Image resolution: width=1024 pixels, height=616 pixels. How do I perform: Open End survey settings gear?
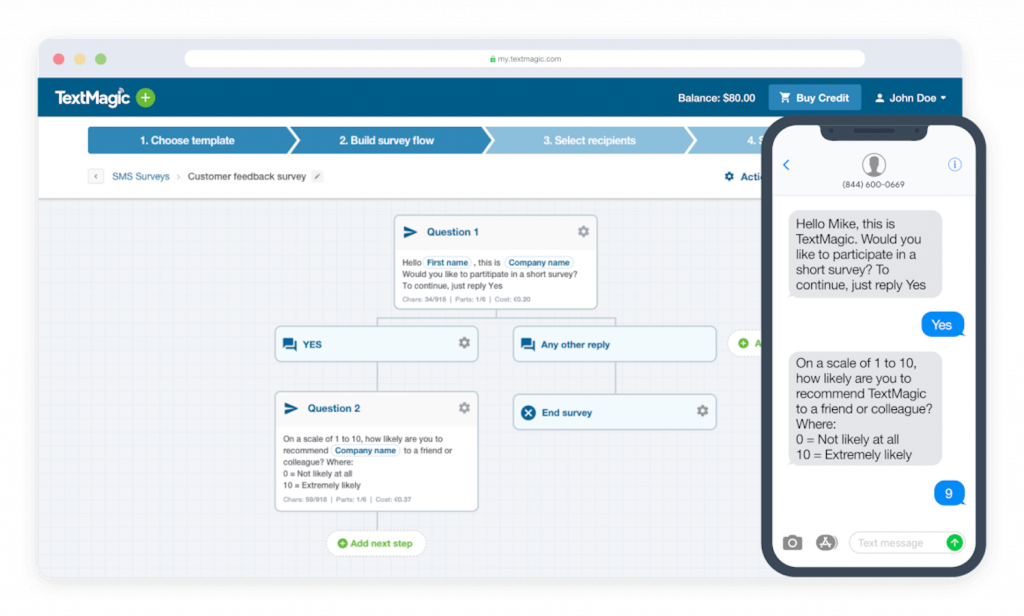point(702,411)
